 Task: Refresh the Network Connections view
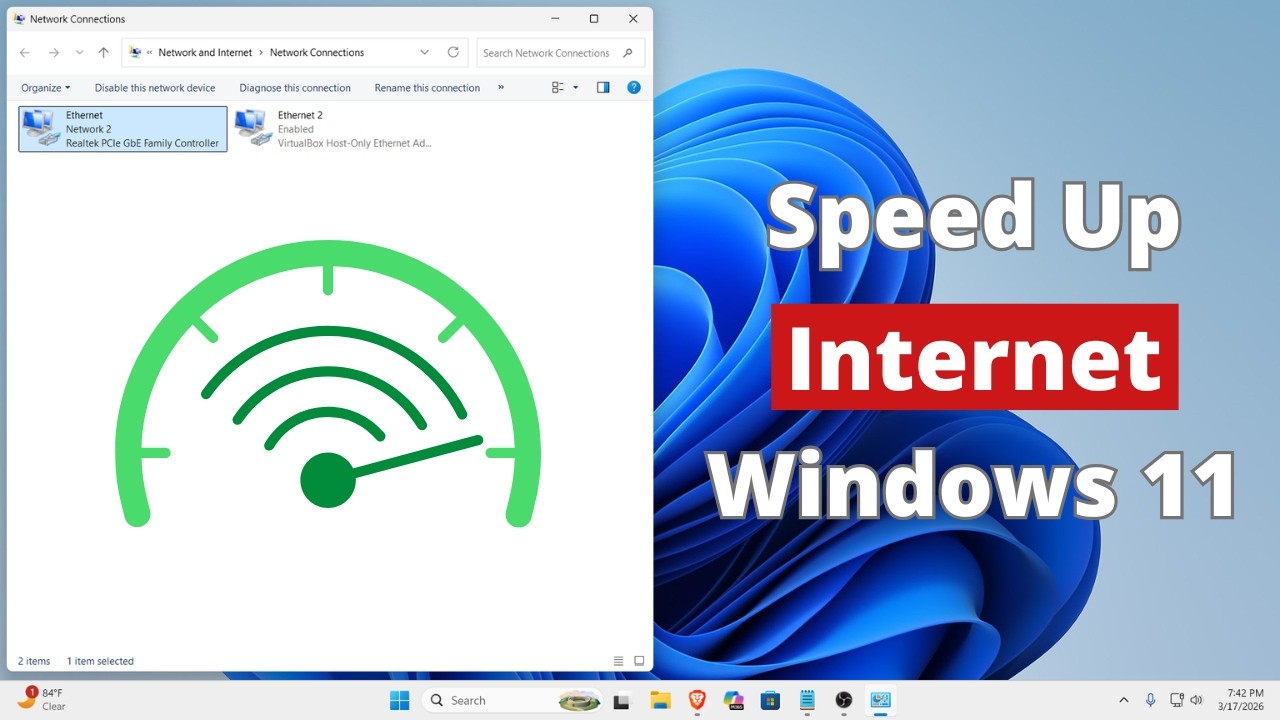tap(453, 53)
